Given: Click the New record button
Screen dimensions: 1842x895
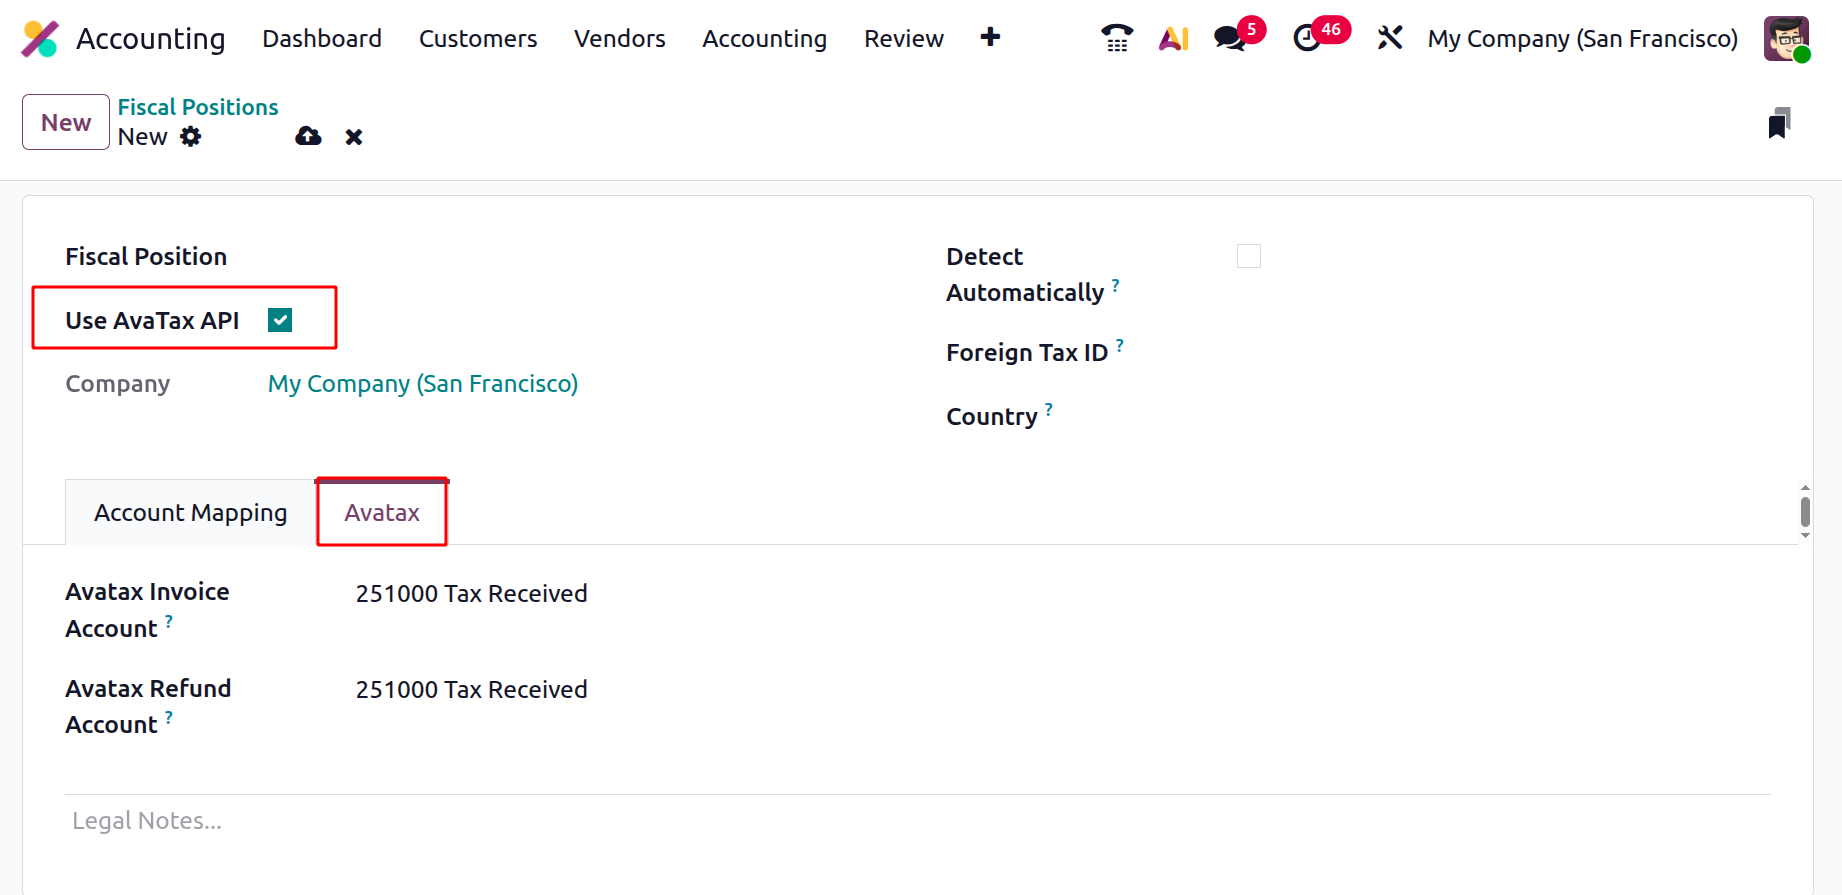Looking at the screenshot, I should coord(66,122).
